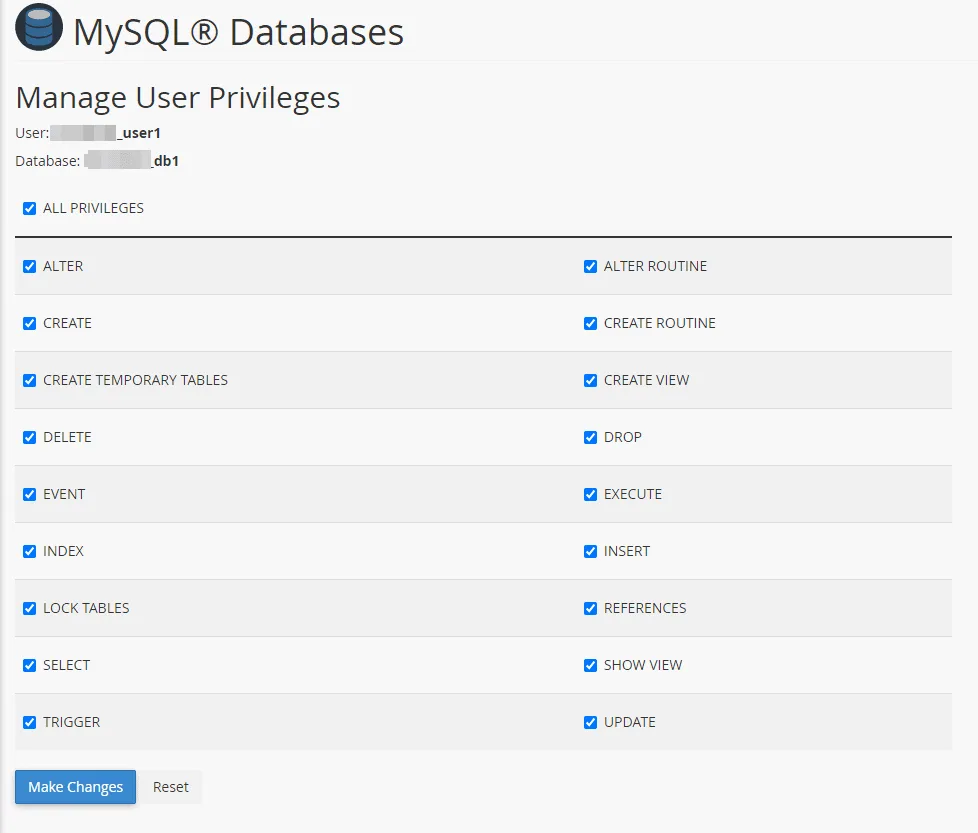Toggle the CREATE ROUTINE checkbox
978x833 pixels.
pyautogui.click(x=590, y=323)
